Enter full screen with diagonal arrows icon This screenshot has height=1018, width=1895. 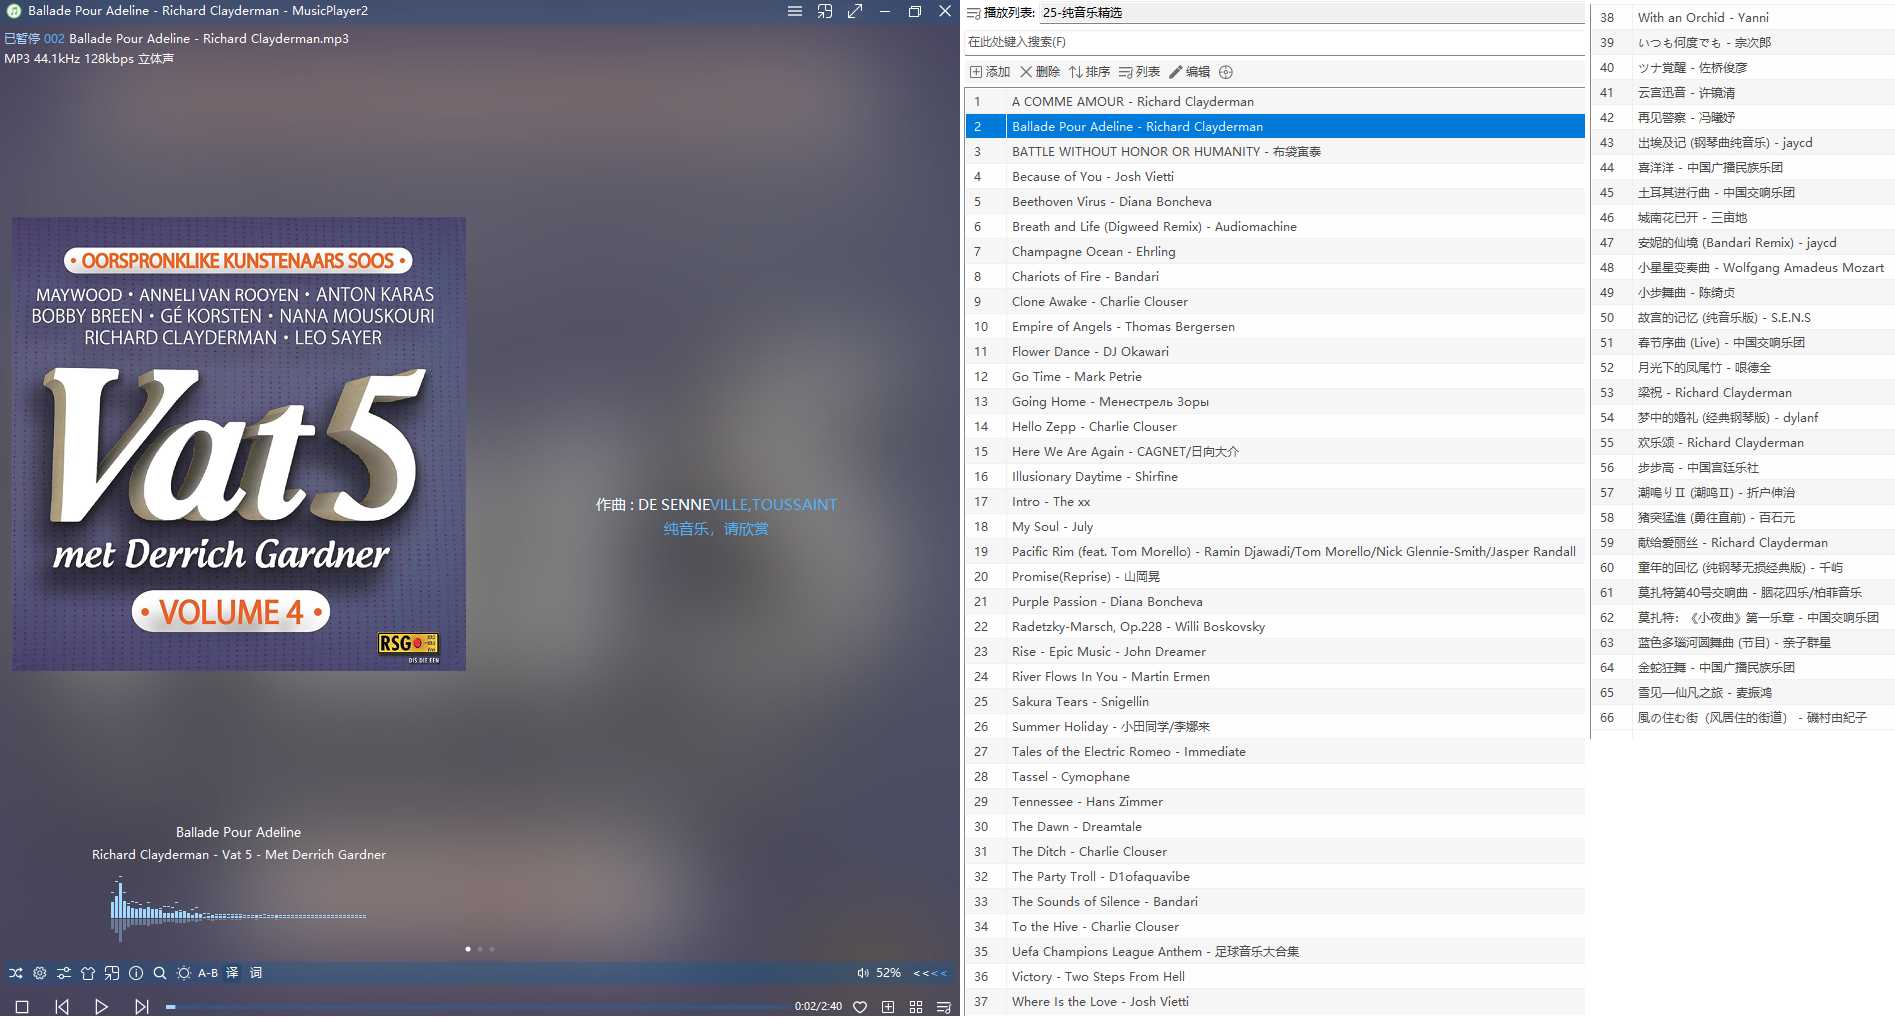click(855, 11)
